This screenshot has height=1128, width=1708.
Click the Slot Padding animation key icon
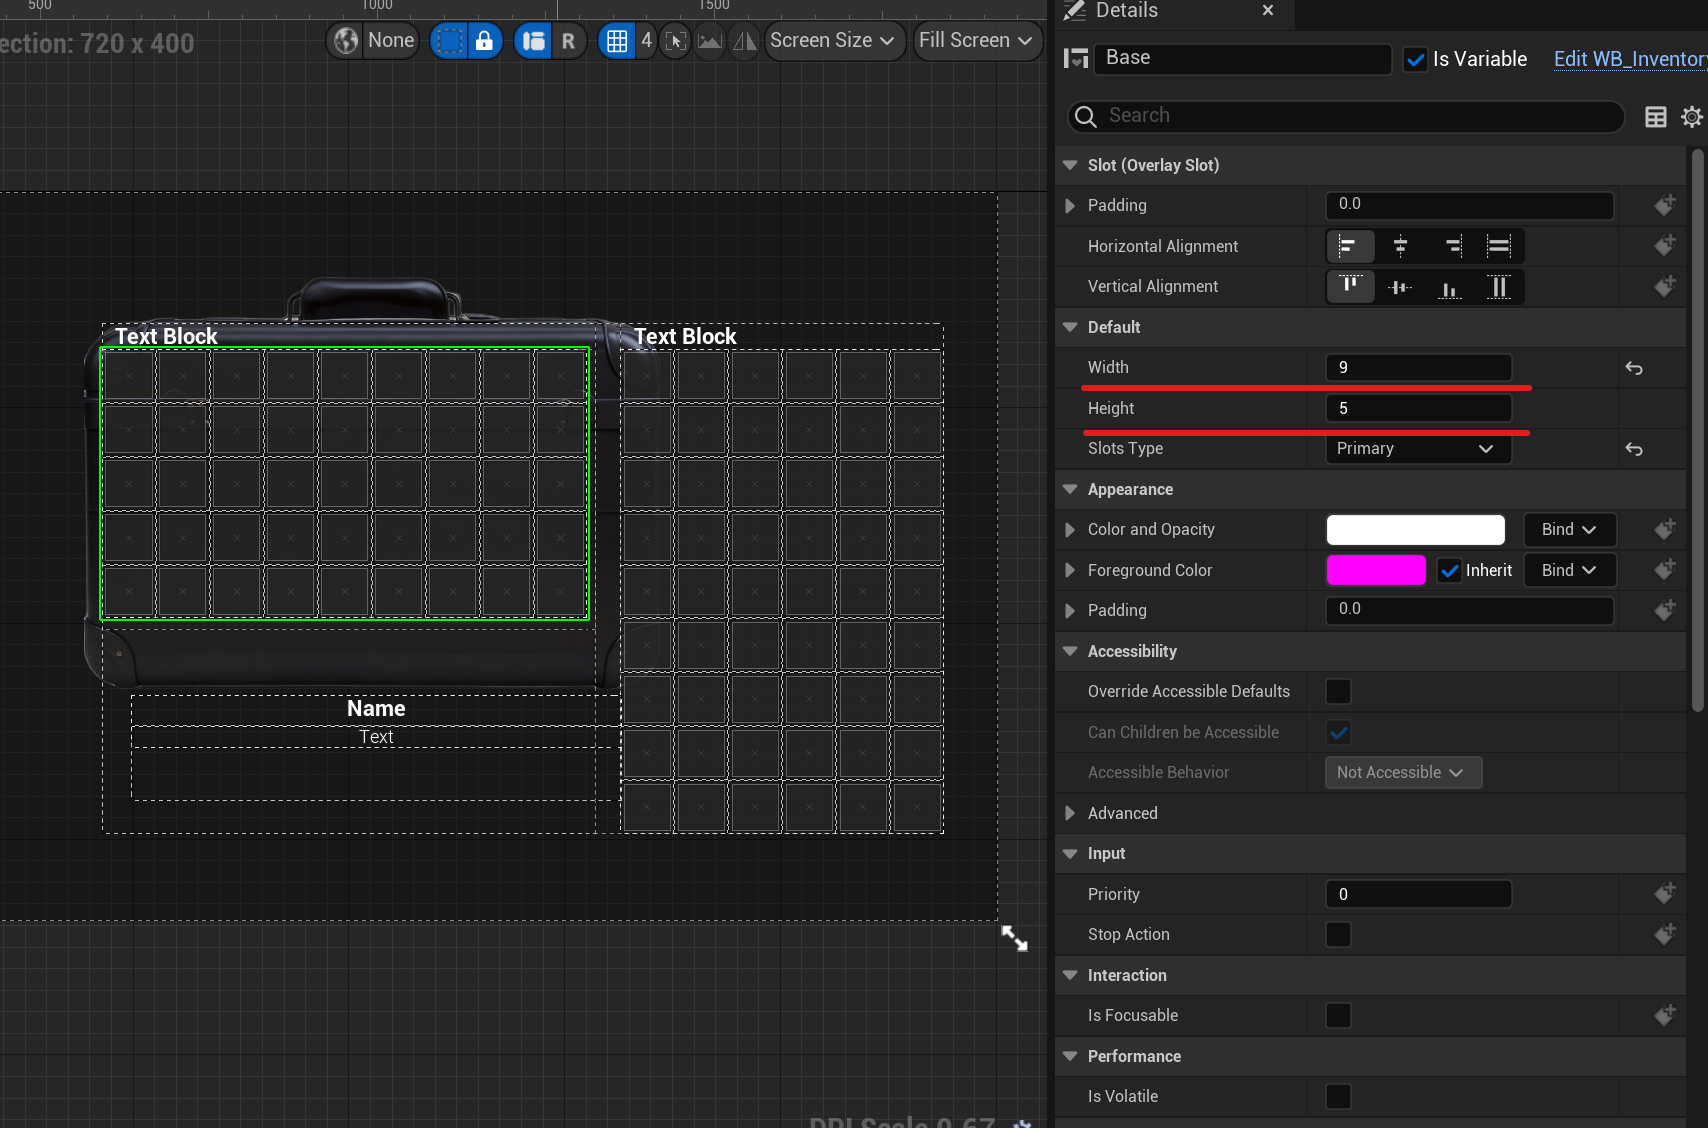1665,205
